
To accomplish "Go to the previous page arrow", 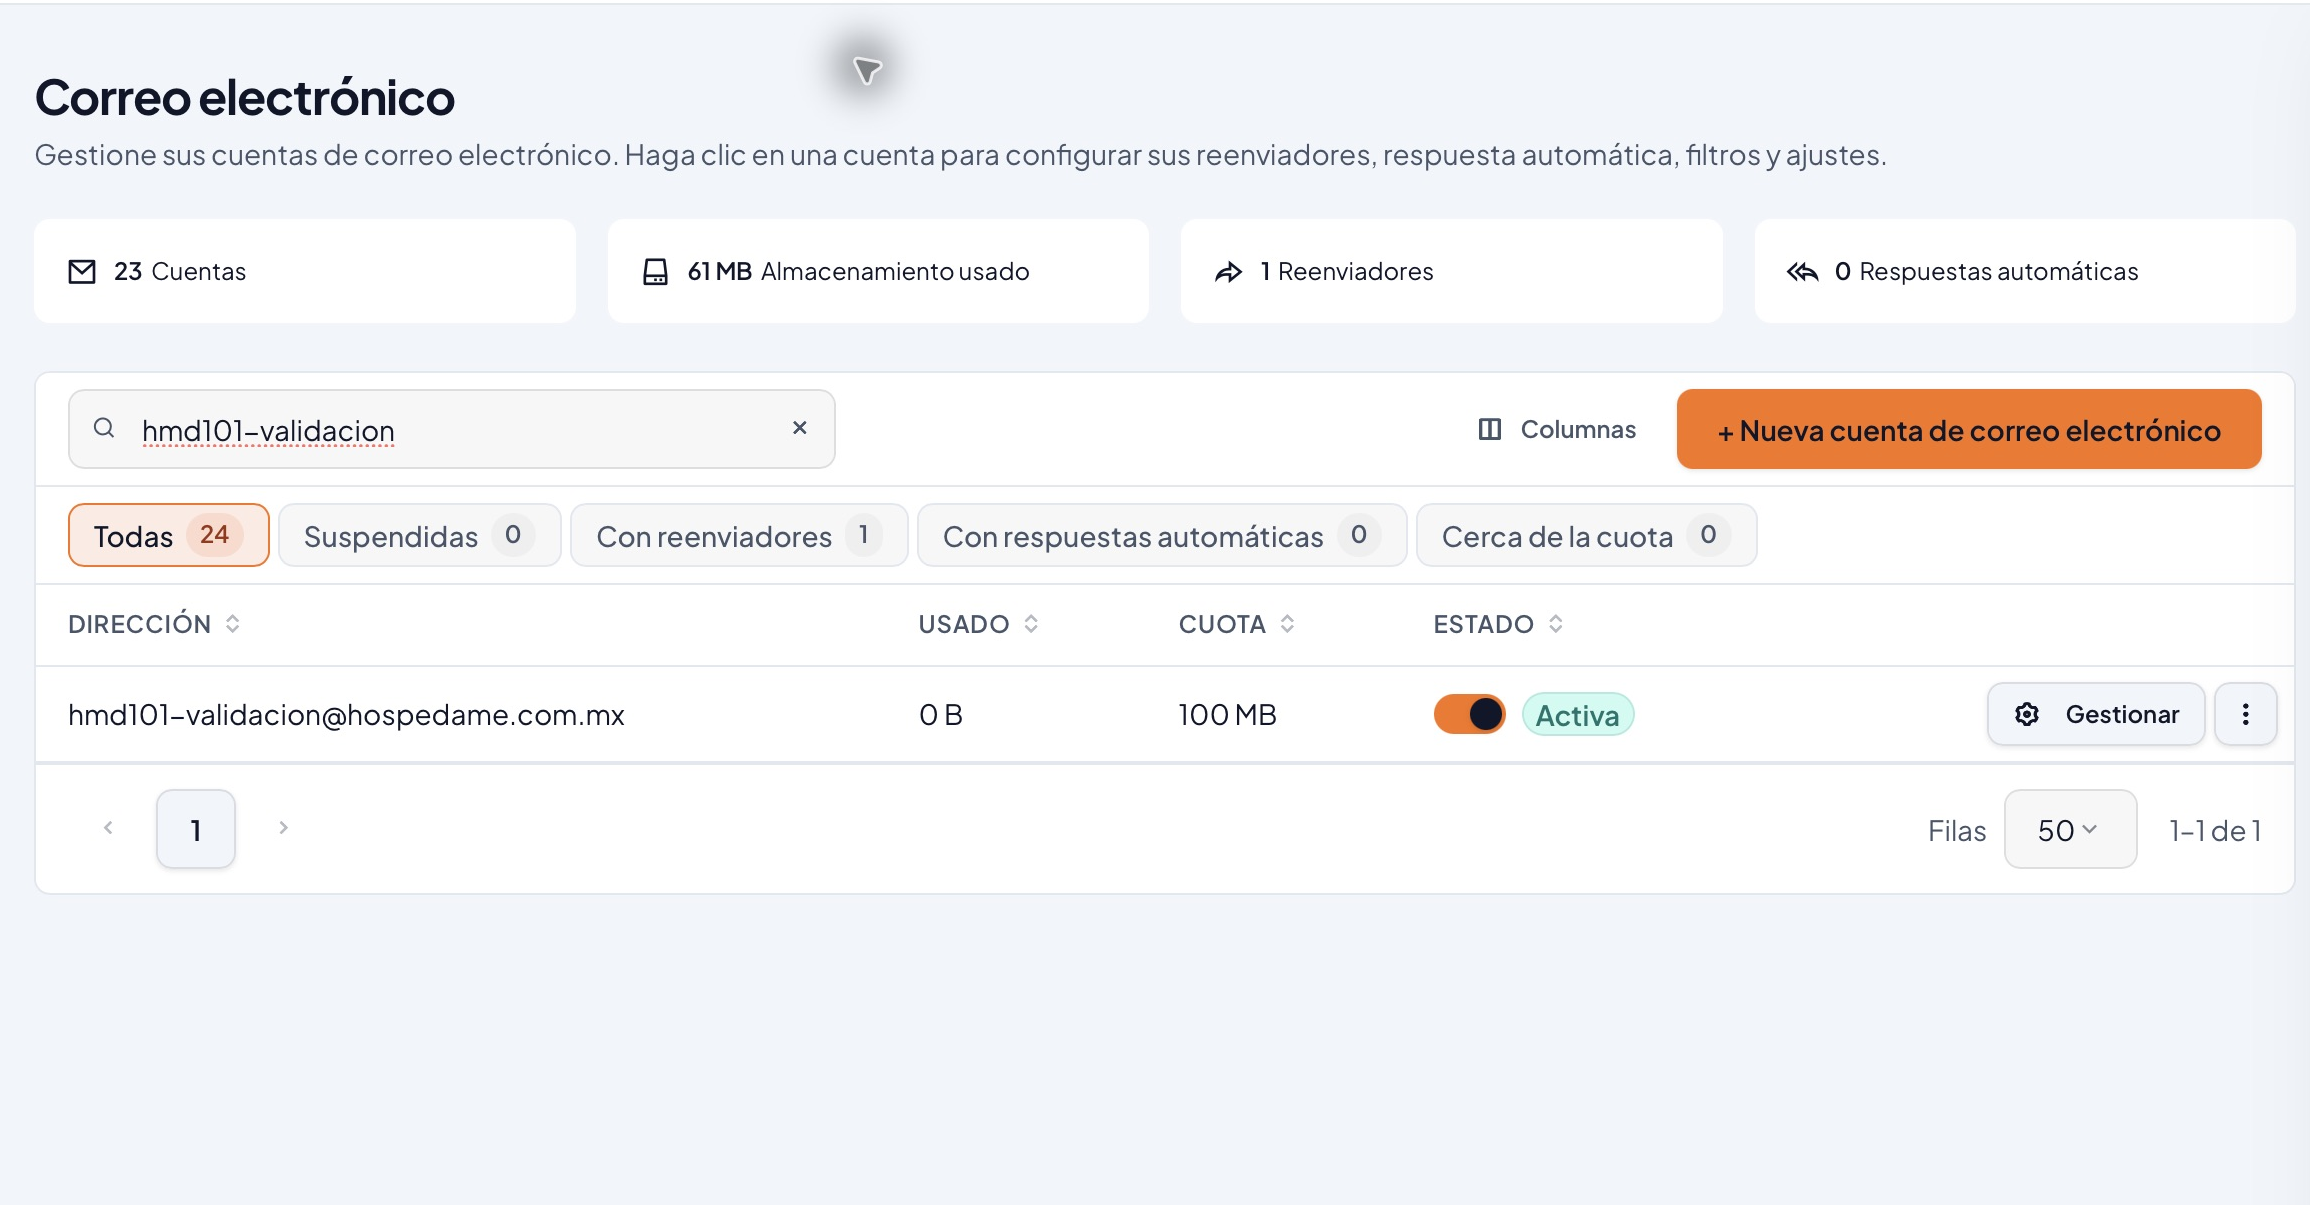I will [108, 828].
